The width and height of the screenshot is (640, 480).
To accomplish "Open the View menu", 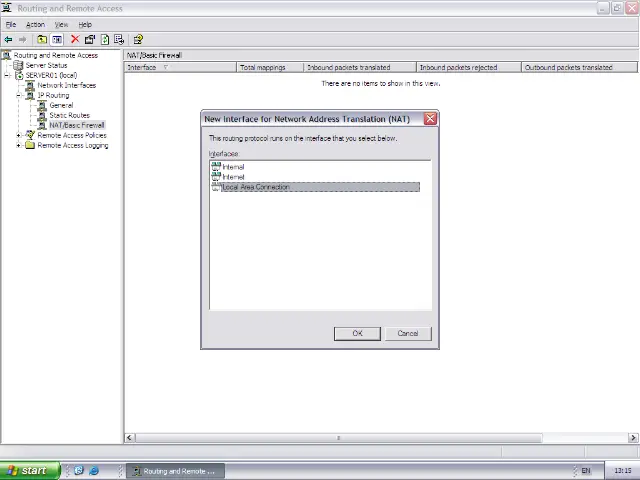I will tap(62, 24).
